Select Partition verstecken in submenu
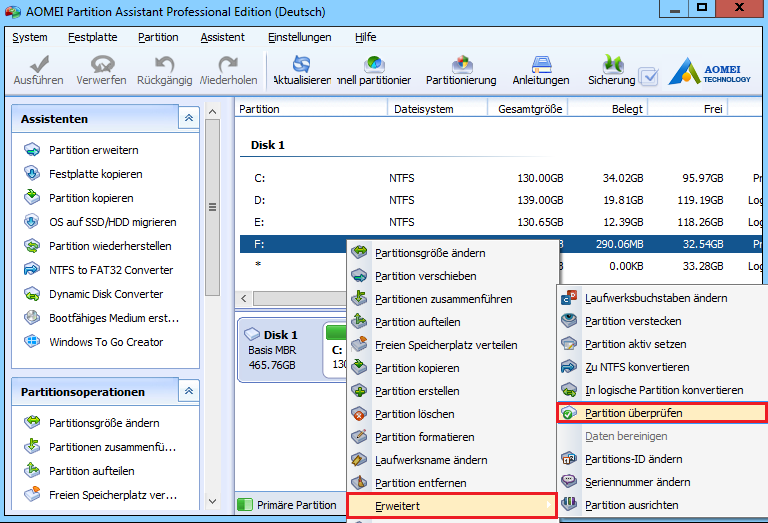The width and height of the screenshot is (768, 523). 663,321
